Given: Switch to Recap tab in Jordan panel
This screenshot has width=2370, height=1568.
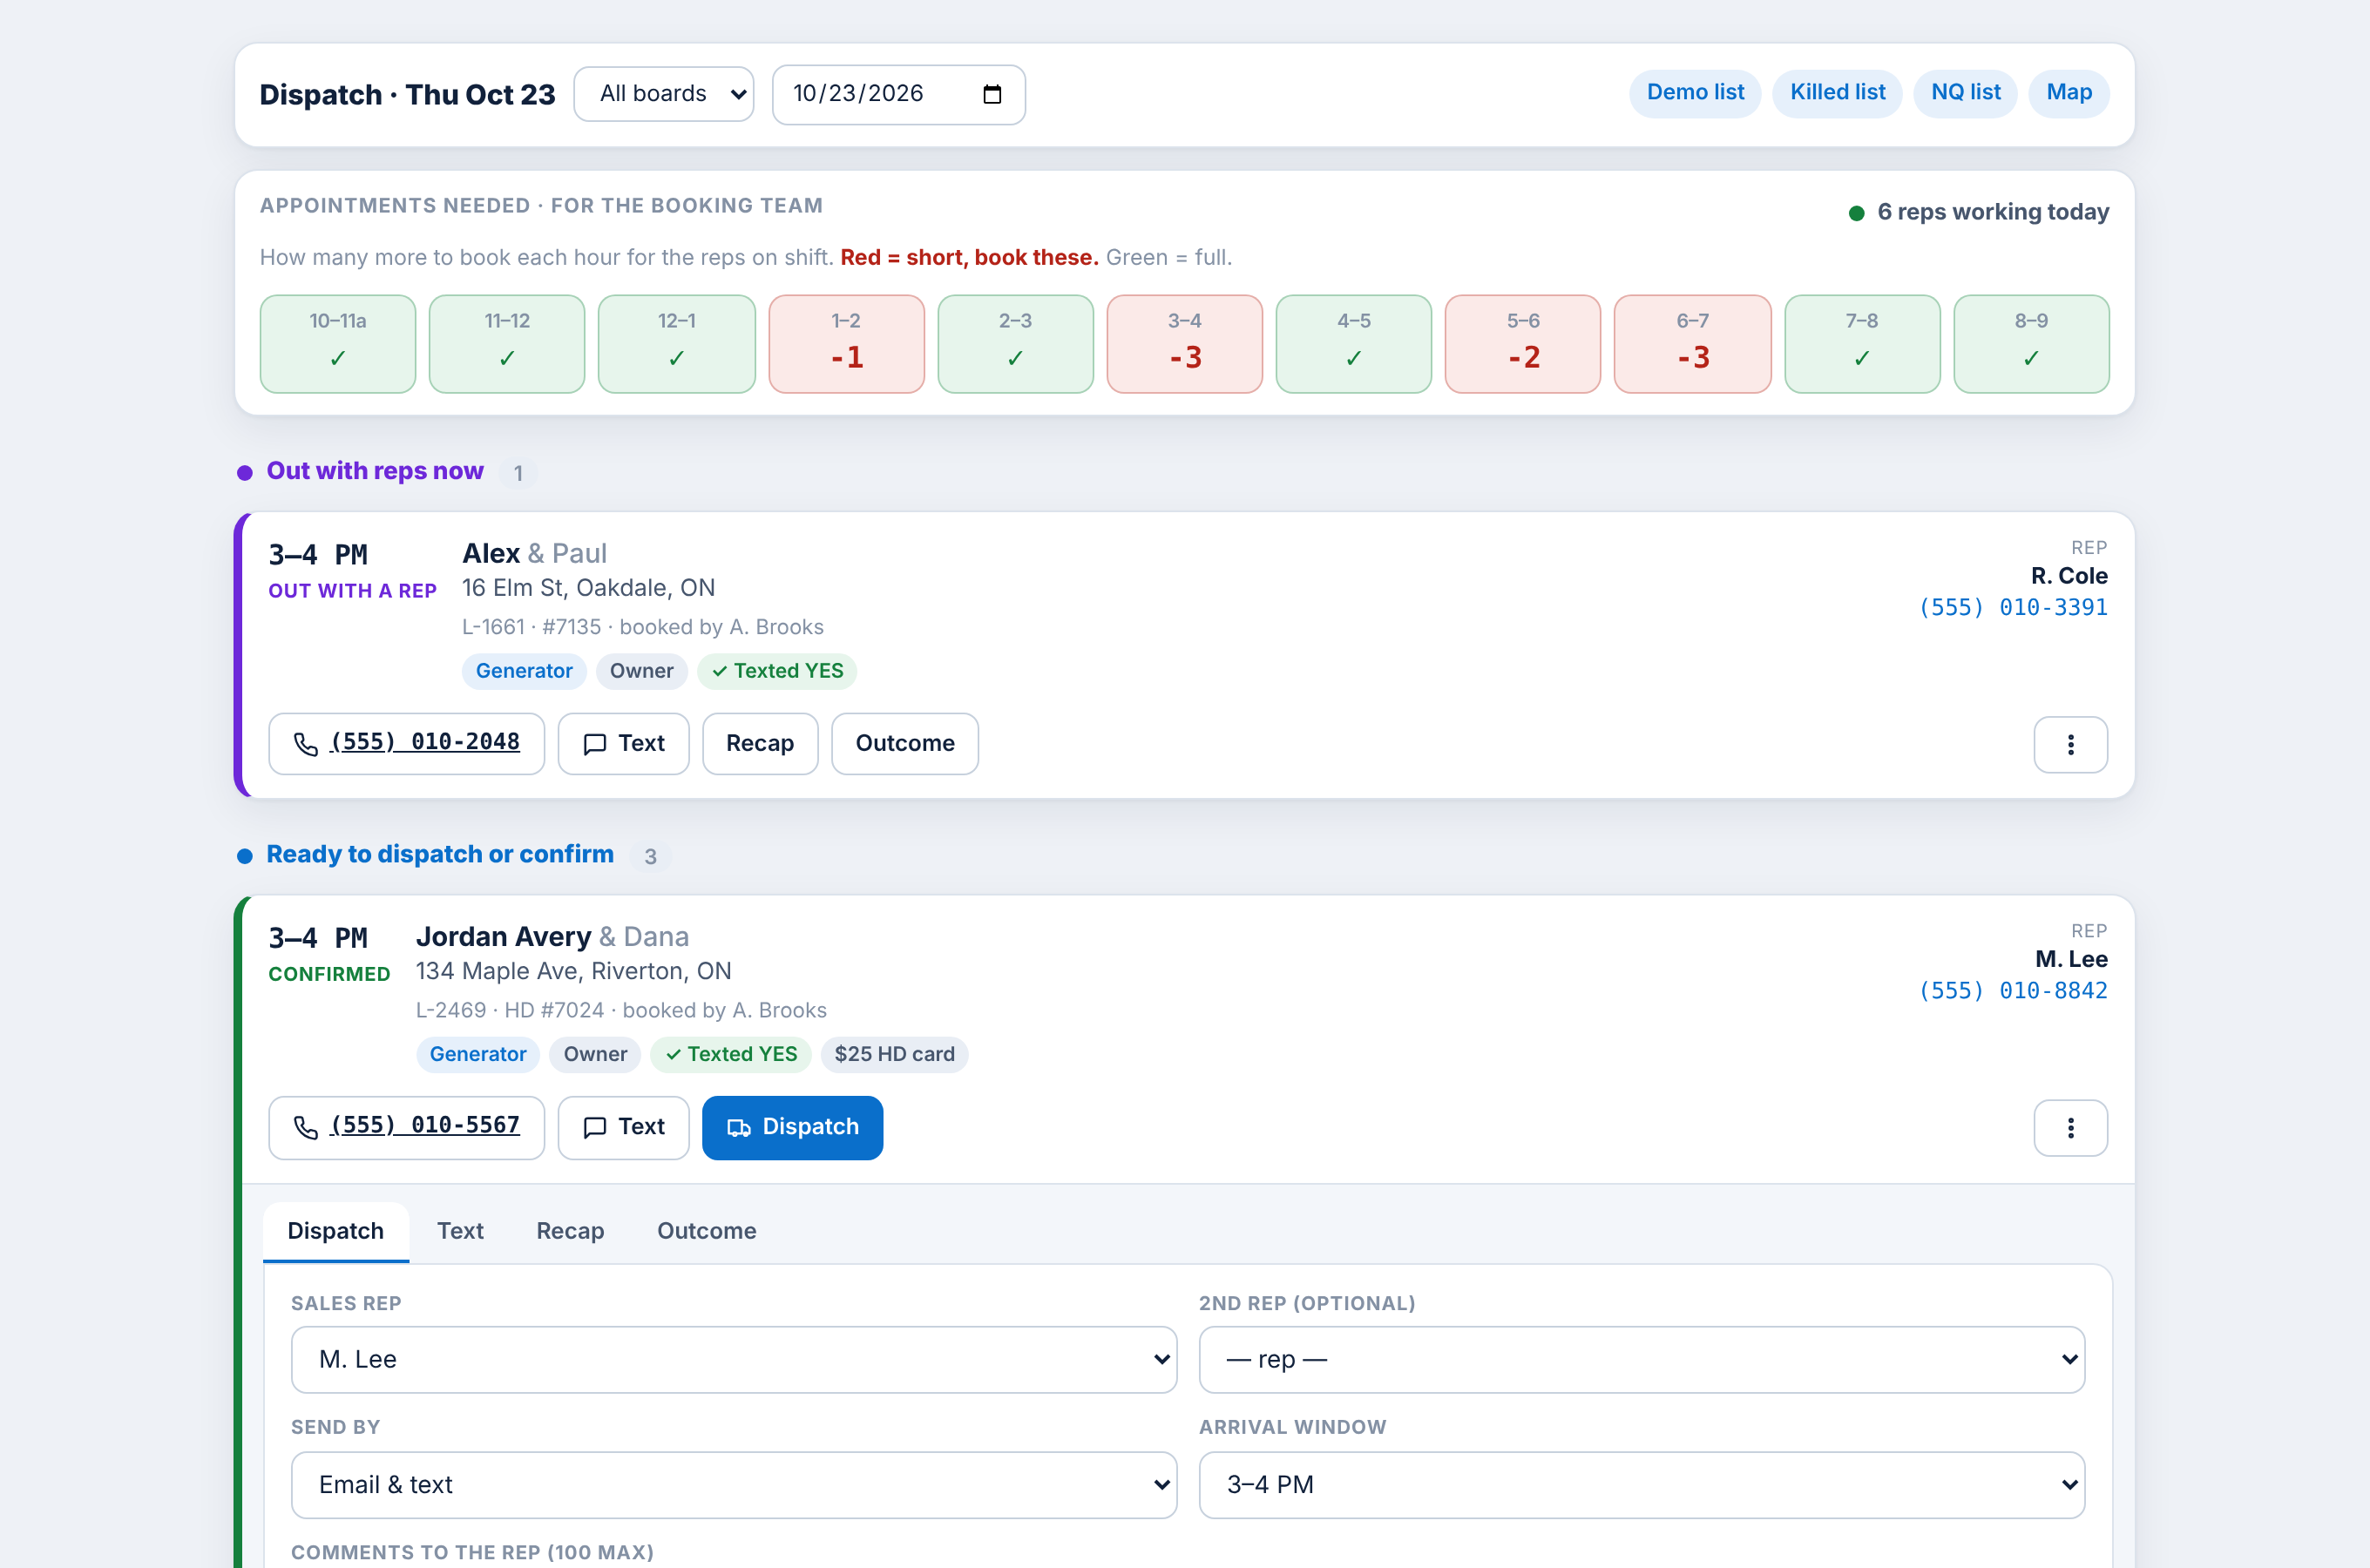Looking at the screenshot, I should [x=570, y=1231].
